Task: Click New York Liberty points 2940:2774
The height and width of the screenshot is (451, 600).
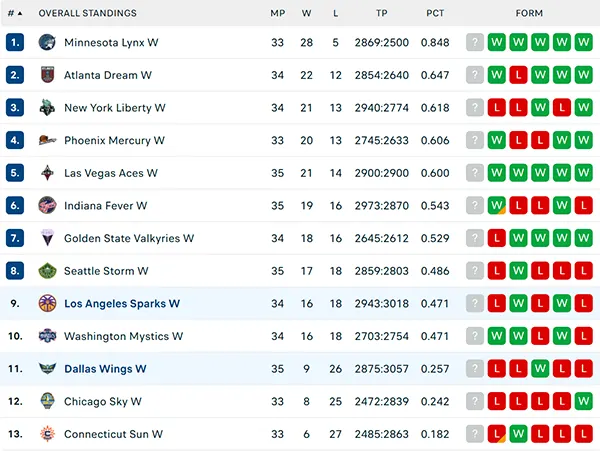Action: 382,108
